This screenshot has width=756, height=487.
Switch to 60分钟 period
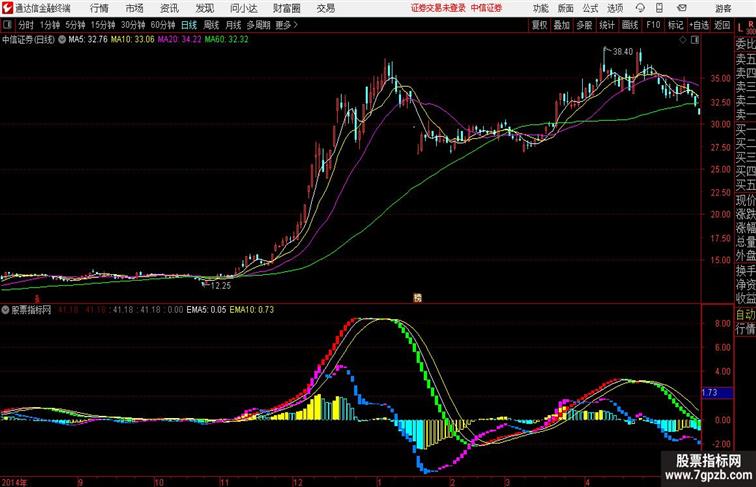162,25
